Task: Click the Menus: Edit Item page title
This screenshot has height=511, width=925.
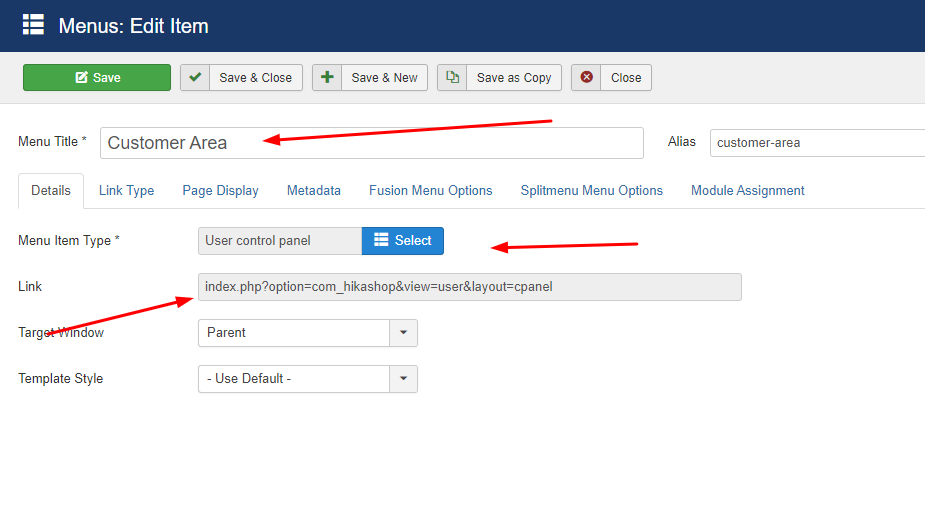Action: tap(133, 26)
